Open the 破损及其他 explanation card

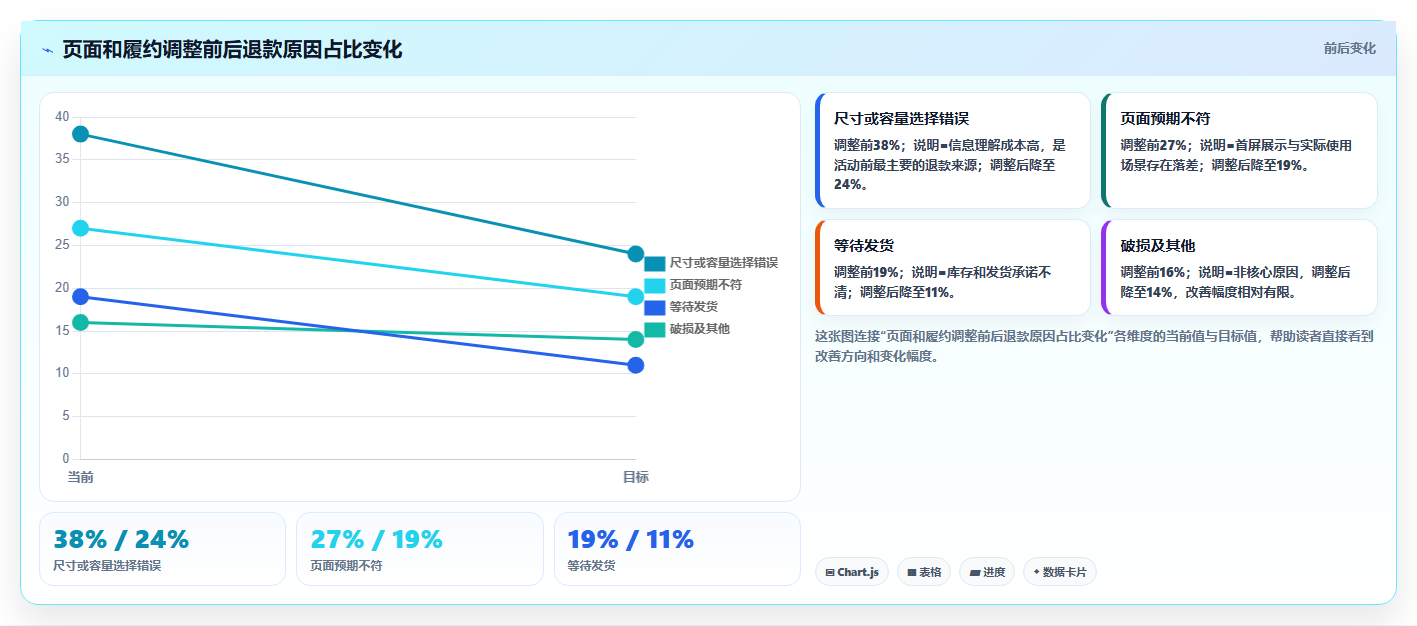(x=1239, y=267)
